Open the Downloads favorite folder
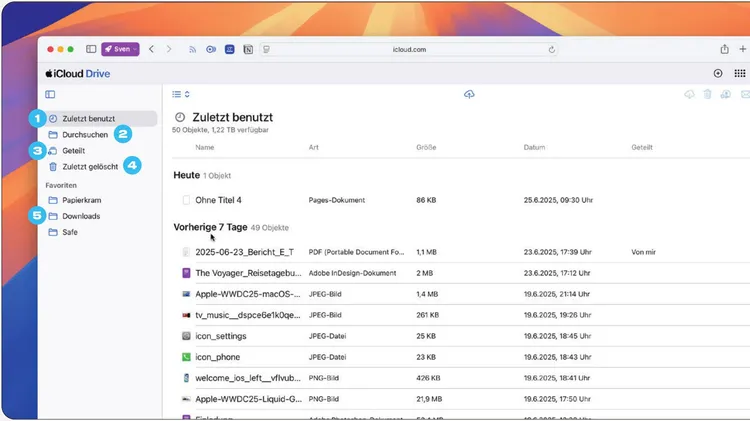The height and width of the screenshot is (421, 750). [x=81, y=216]
